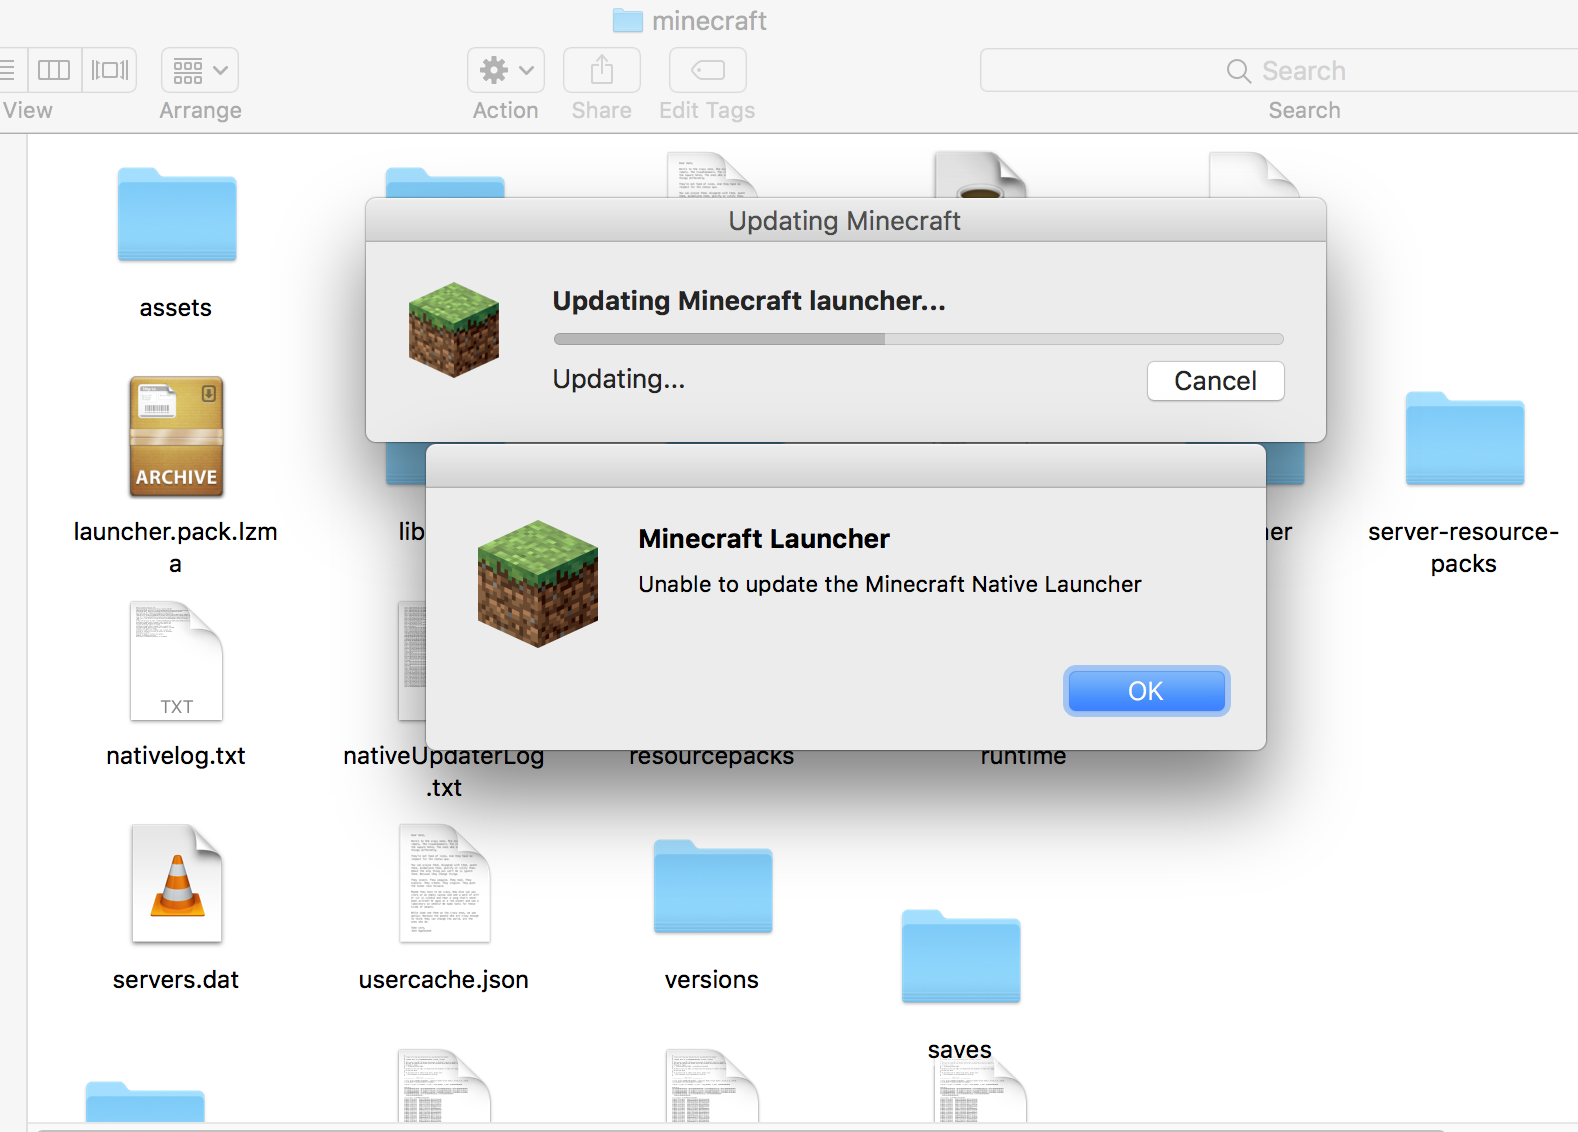The height and width of the screenshot is (1132, 1578).
Task: Switch Finder to column view
Action: (x=54, y=70)
